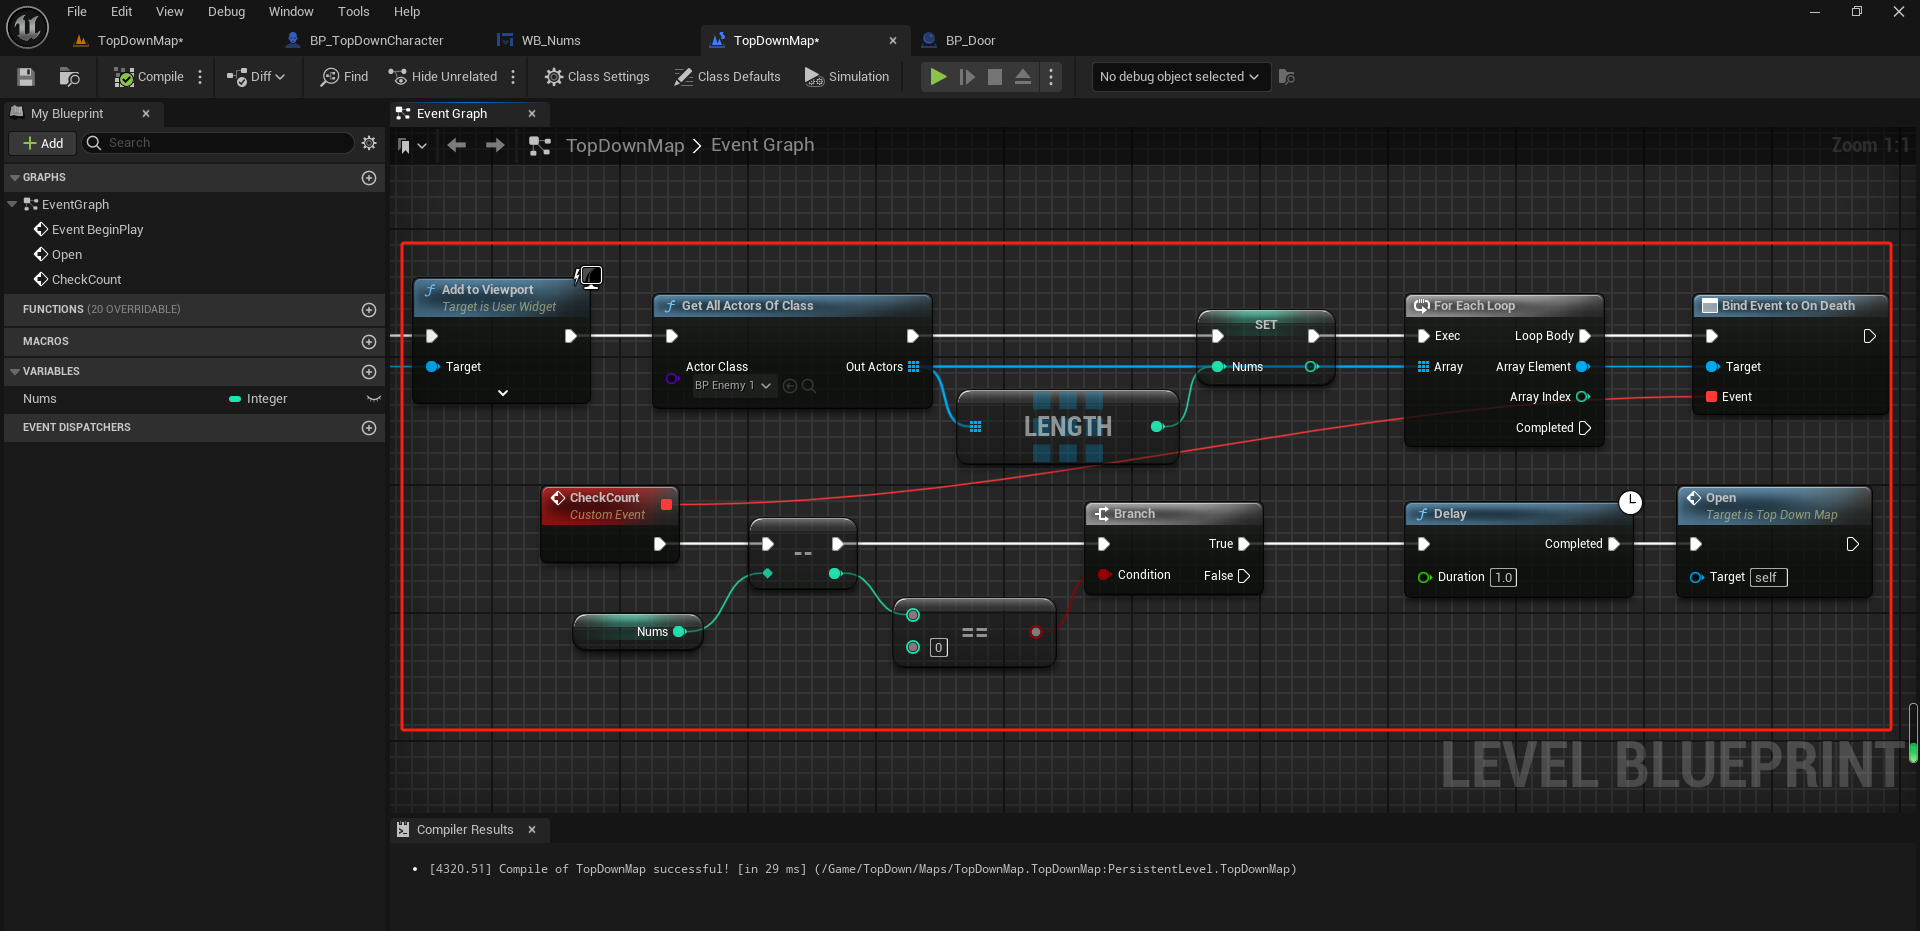Screen dimensions: 1920x931
Task: Select the Open event in the tree
Action: click(67, 255)
